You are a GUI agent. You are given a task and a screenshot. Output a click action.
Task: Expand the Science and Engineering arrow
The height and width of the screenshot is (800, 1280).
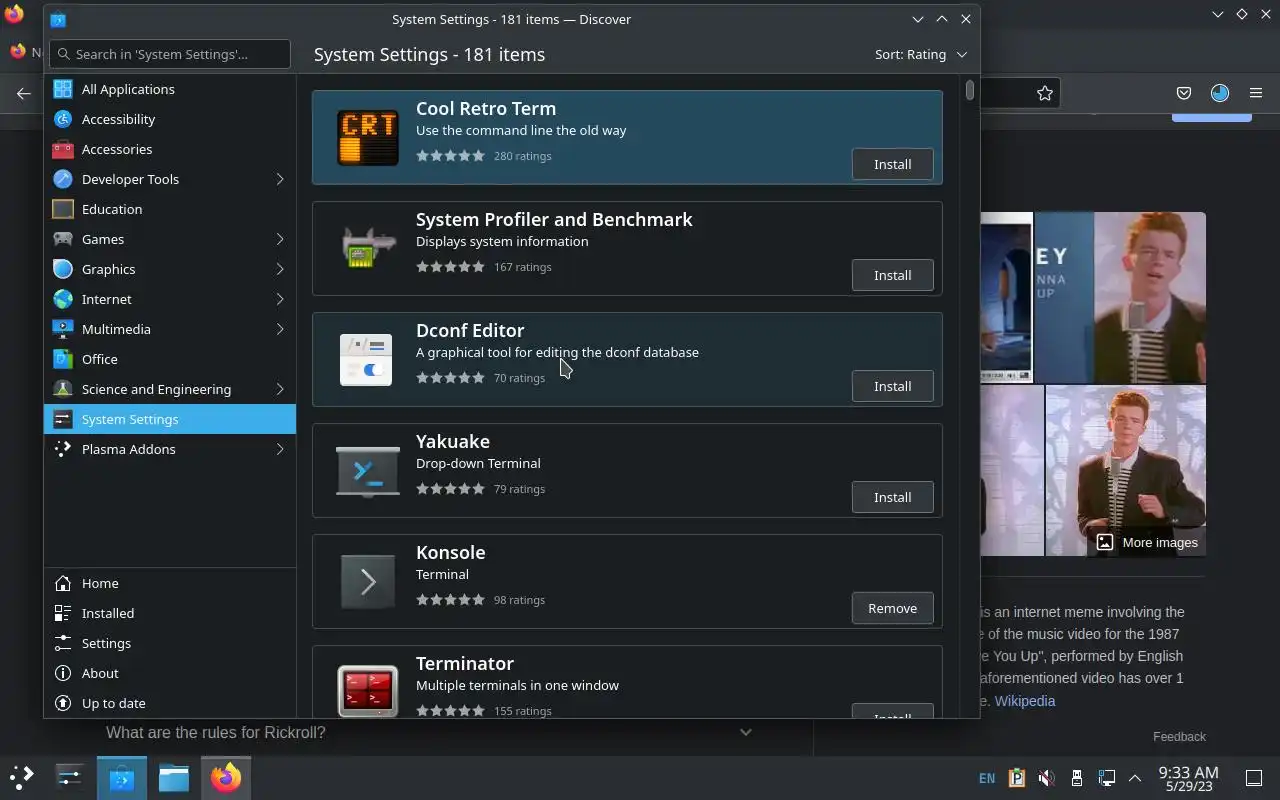[x=280, y=389]
